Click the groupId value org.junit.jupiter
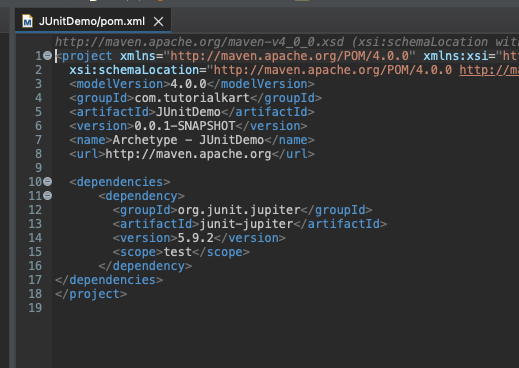Viewport: 519px width, 368px height. coord(239,210)
